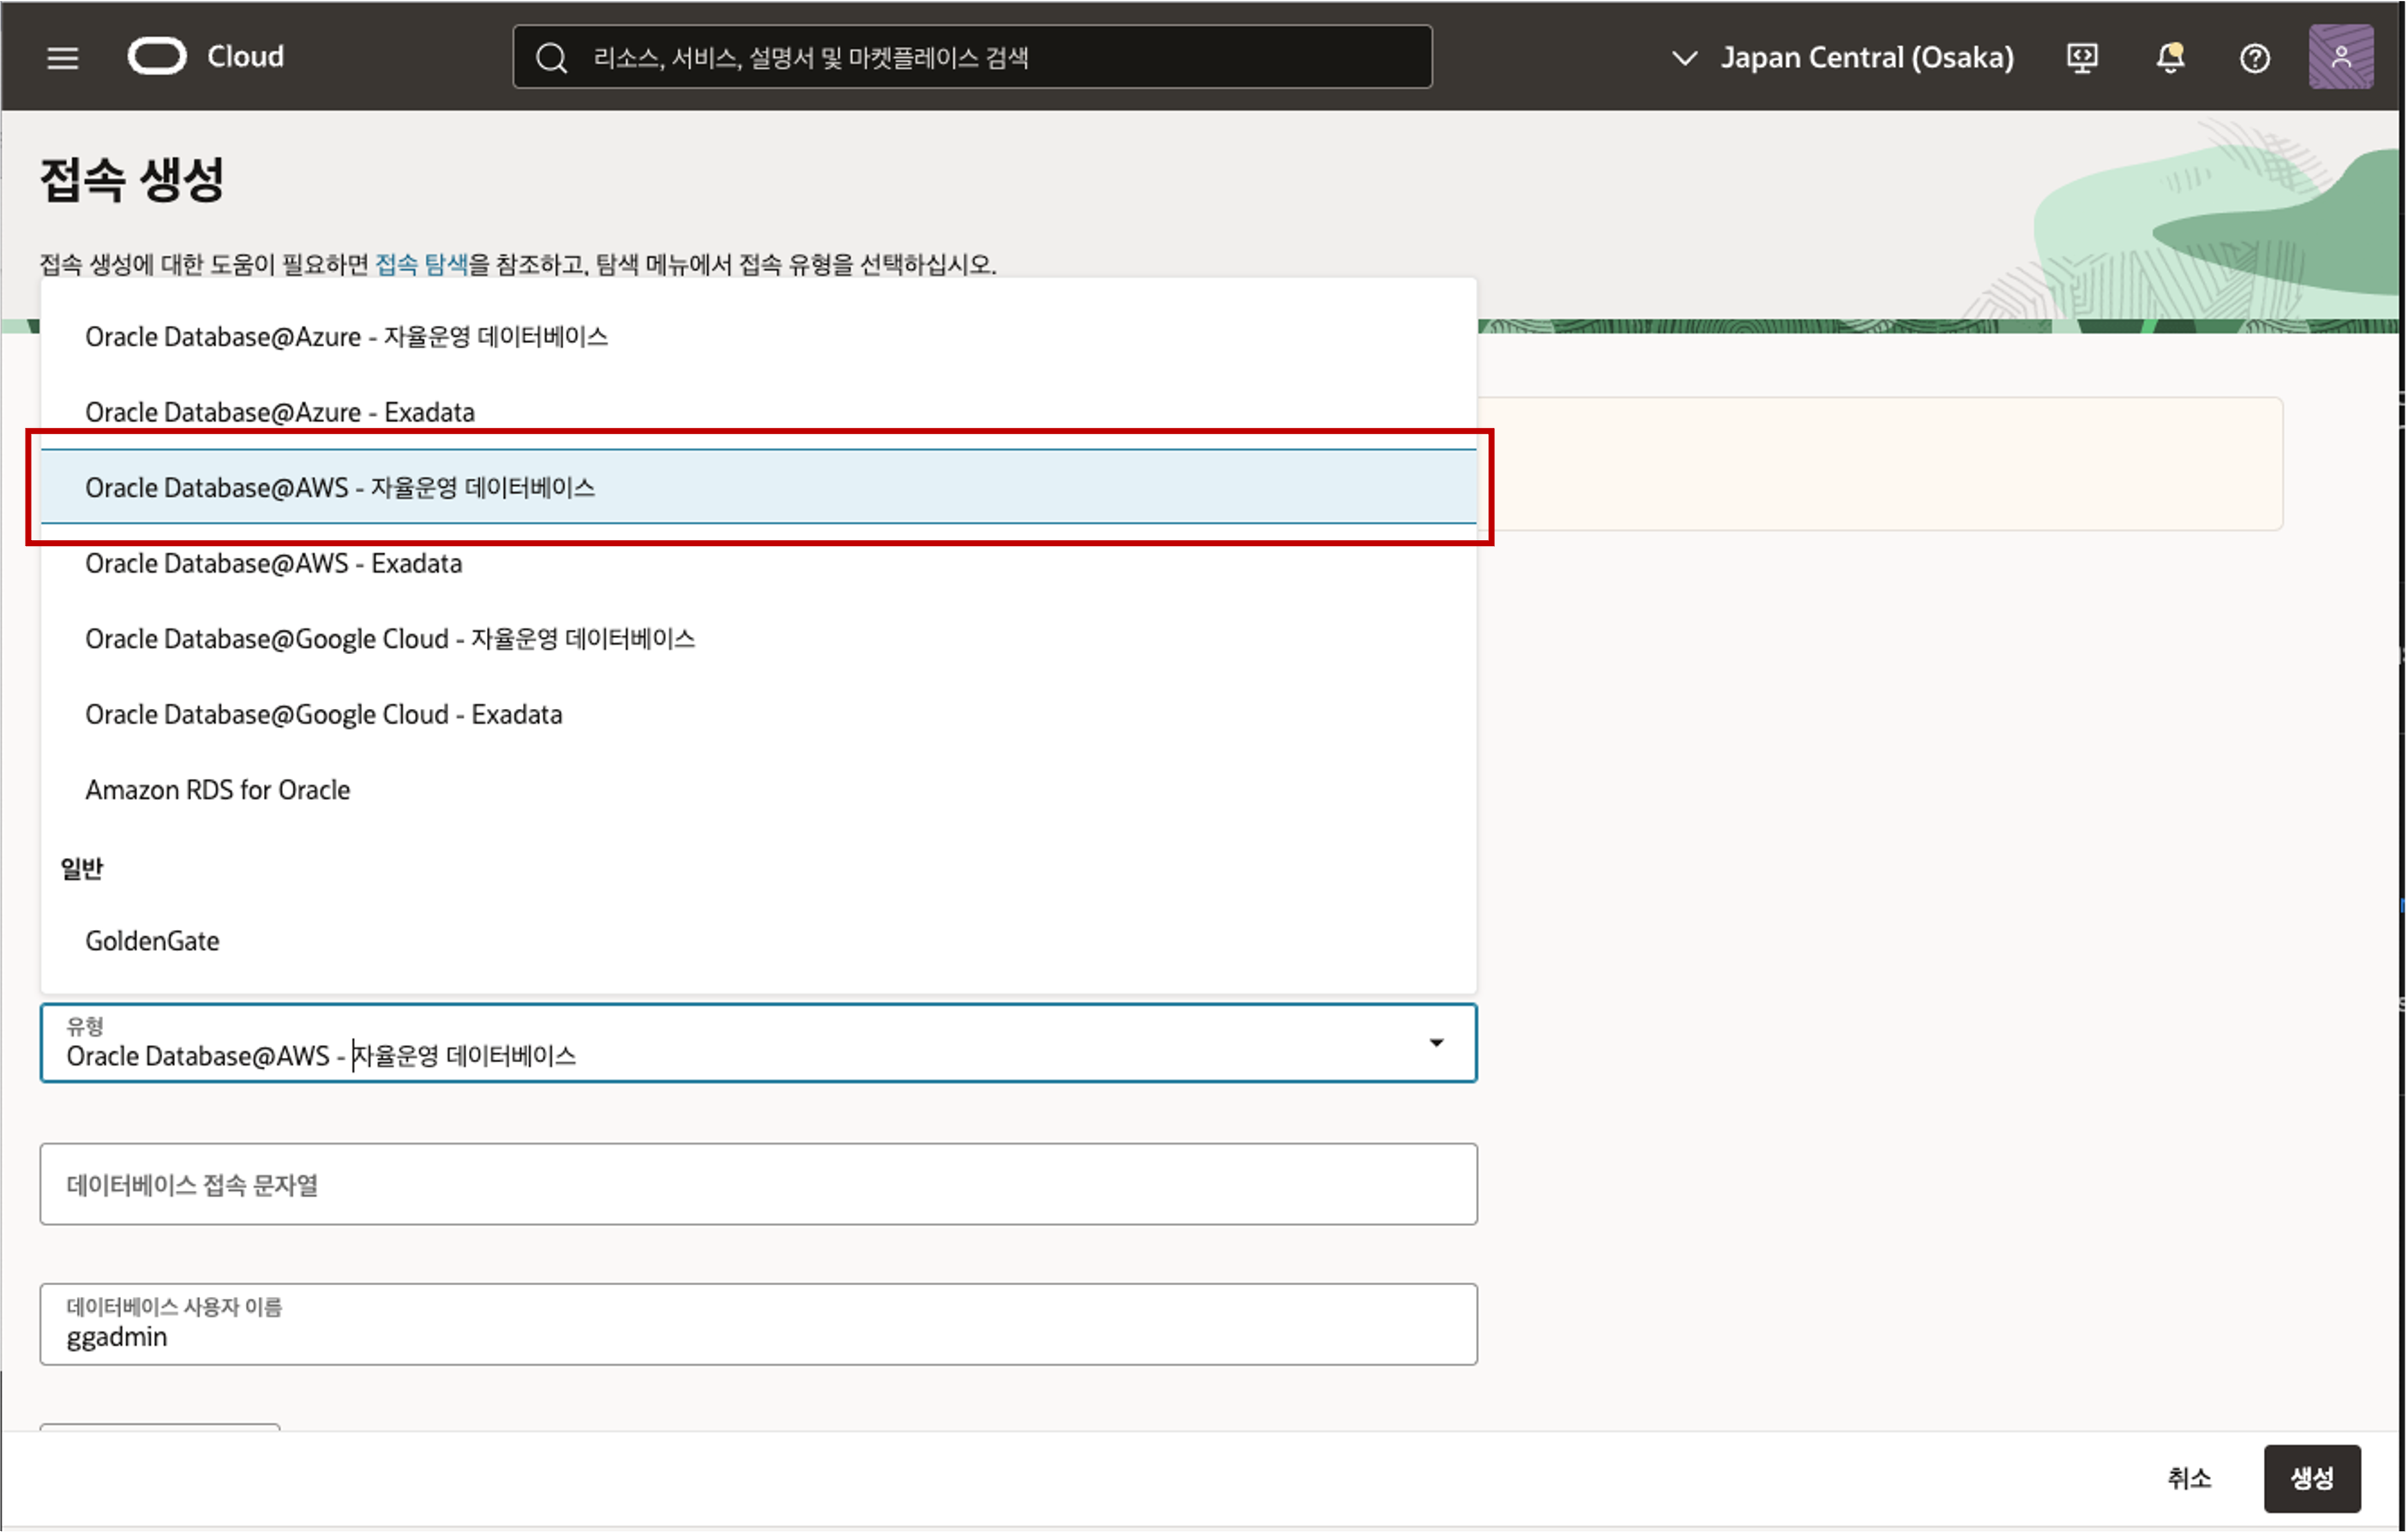Click the 데이터베이스 사용자 이름 field
The image size is (2408, 1532).
point(757,1325)
